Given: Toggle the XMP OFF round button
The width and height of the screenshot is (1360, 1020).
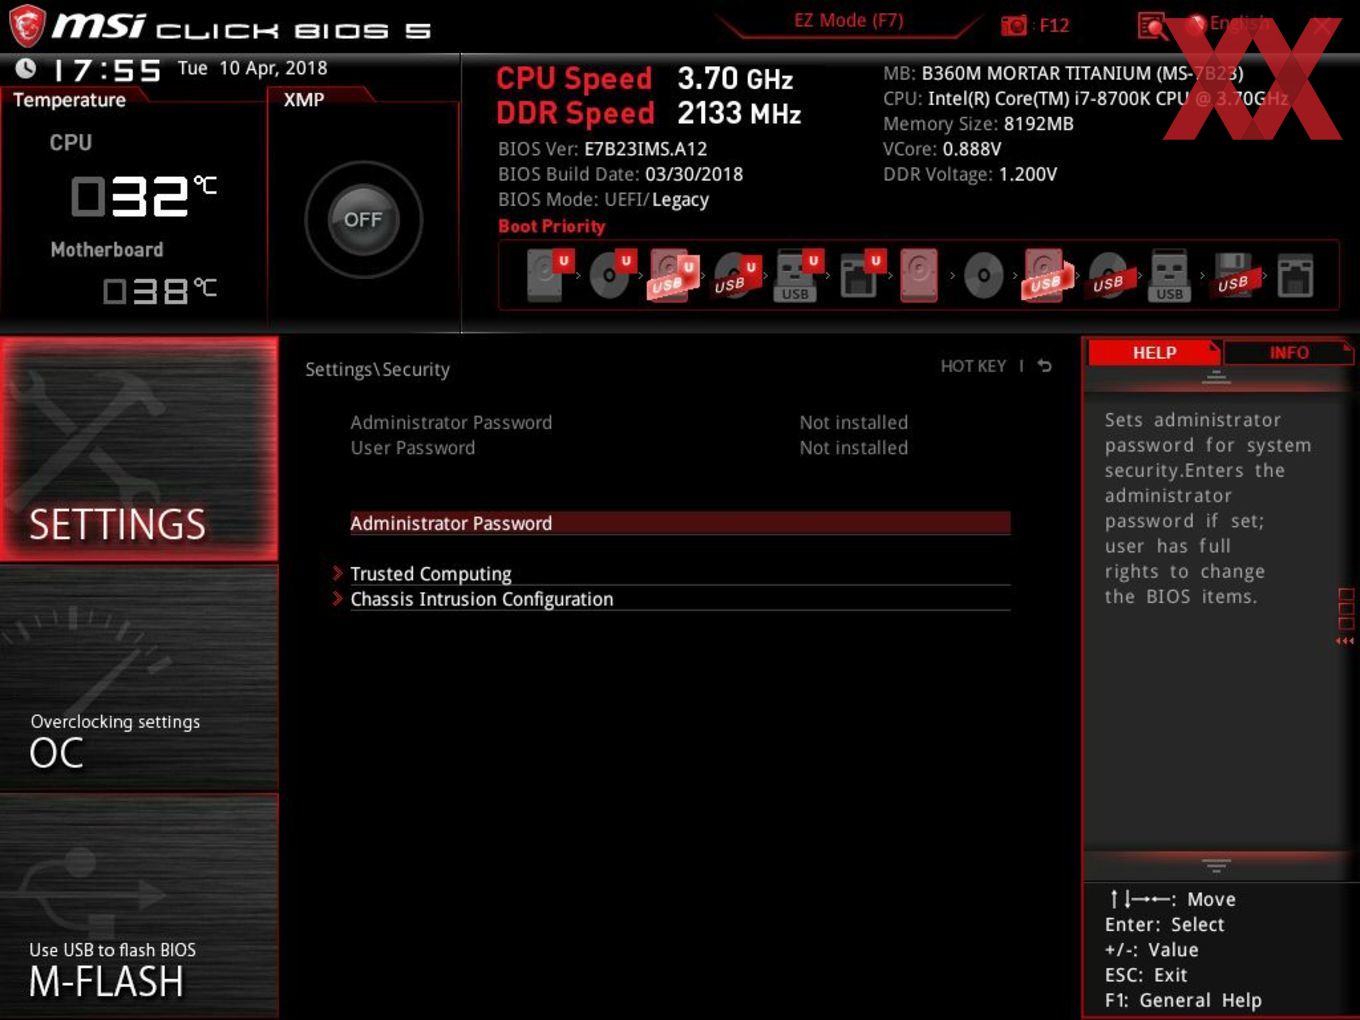Looking at the screenshot, I should tap(363, 220).
